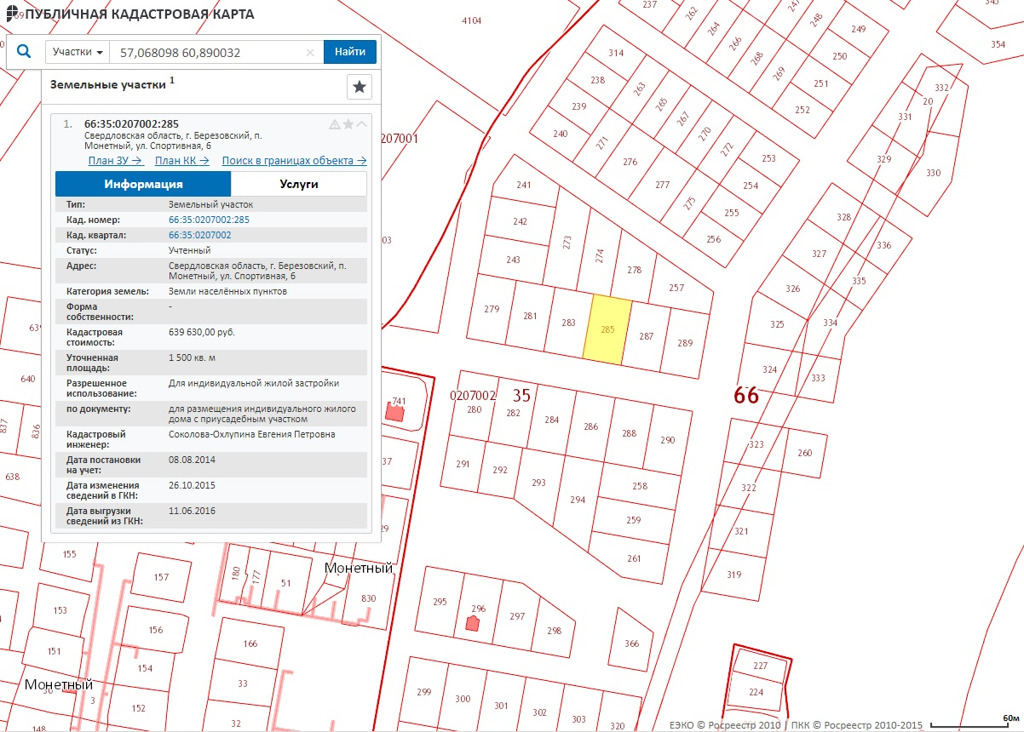Click the magnifier search icon
1024x732 pixels.
(25, 52)
